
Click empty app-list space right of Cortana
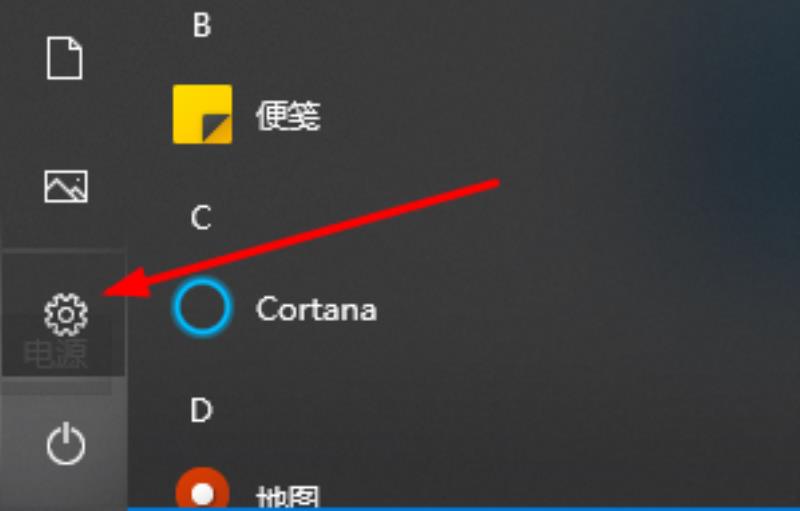(510, 309)
